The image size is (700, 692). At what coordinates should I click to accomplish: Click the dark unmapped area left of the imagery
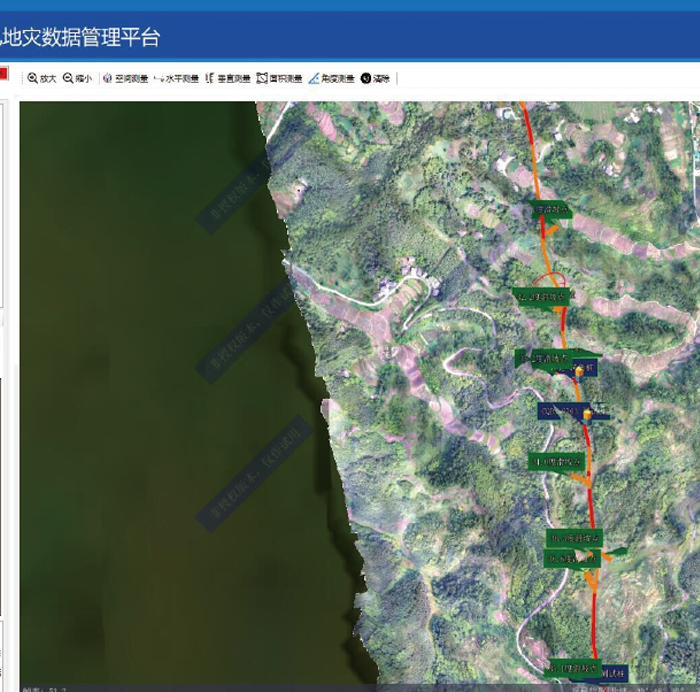(x=130, y=400)
